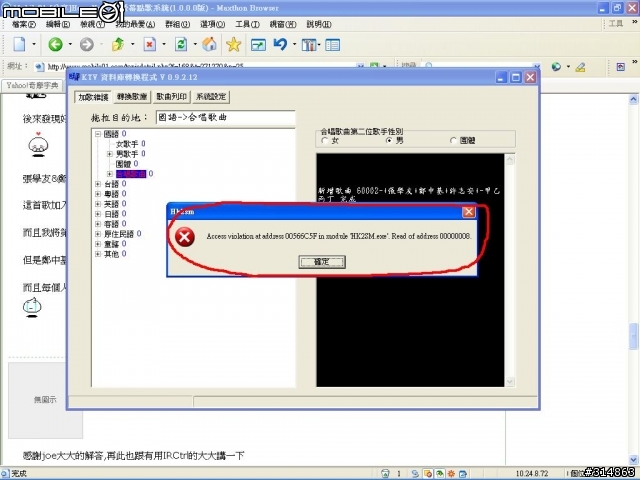
Task: Go back with the green arrow icon
Action: pos(56,44)
